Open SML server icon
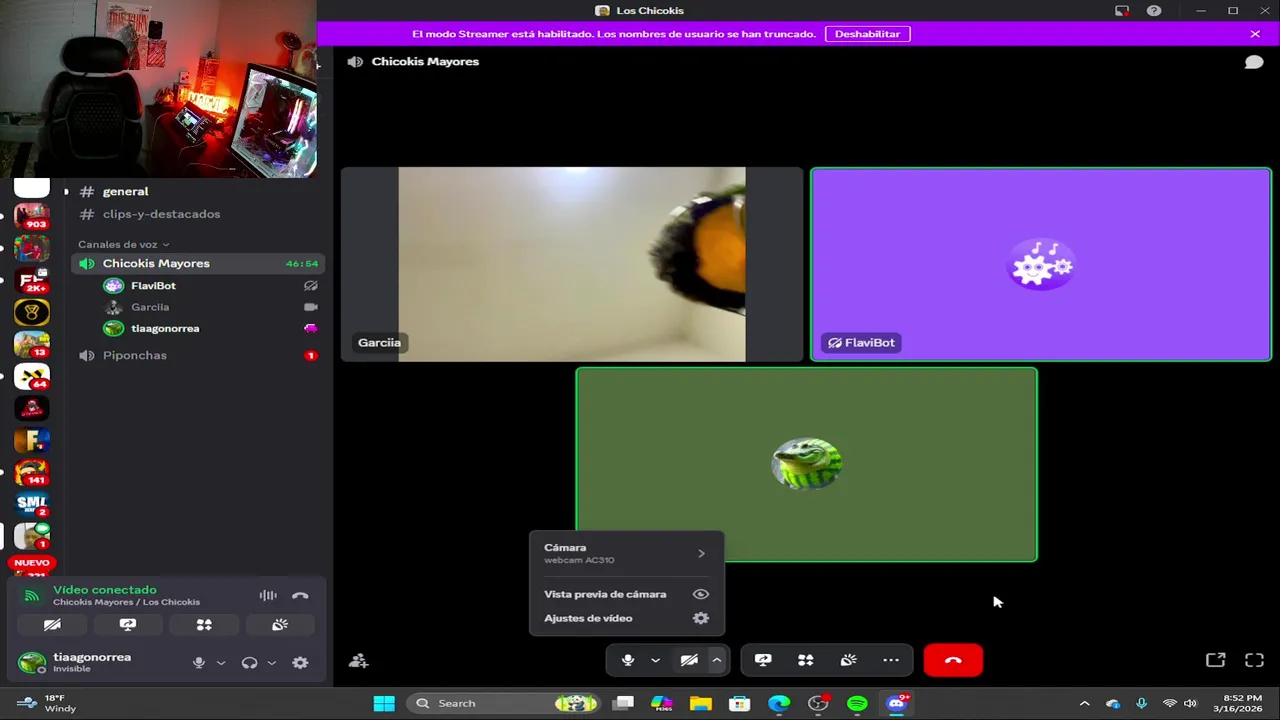This screenshot has width=1280, height=720. coord(32,504)
